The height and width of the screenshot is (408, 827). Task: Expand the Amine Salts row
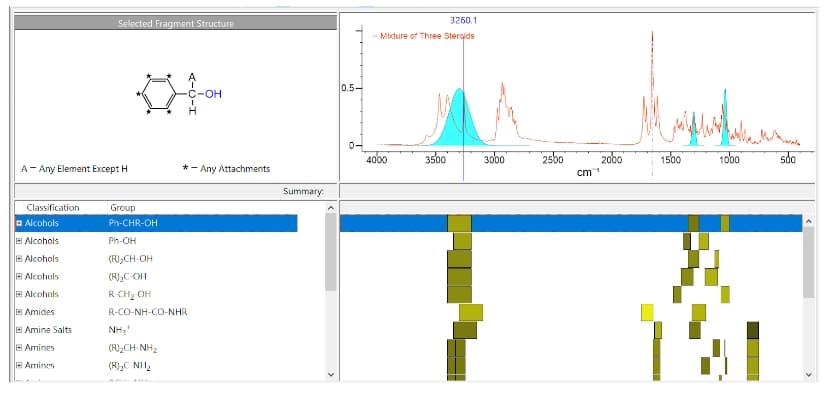pyautogui.click(x=18, y=331)
